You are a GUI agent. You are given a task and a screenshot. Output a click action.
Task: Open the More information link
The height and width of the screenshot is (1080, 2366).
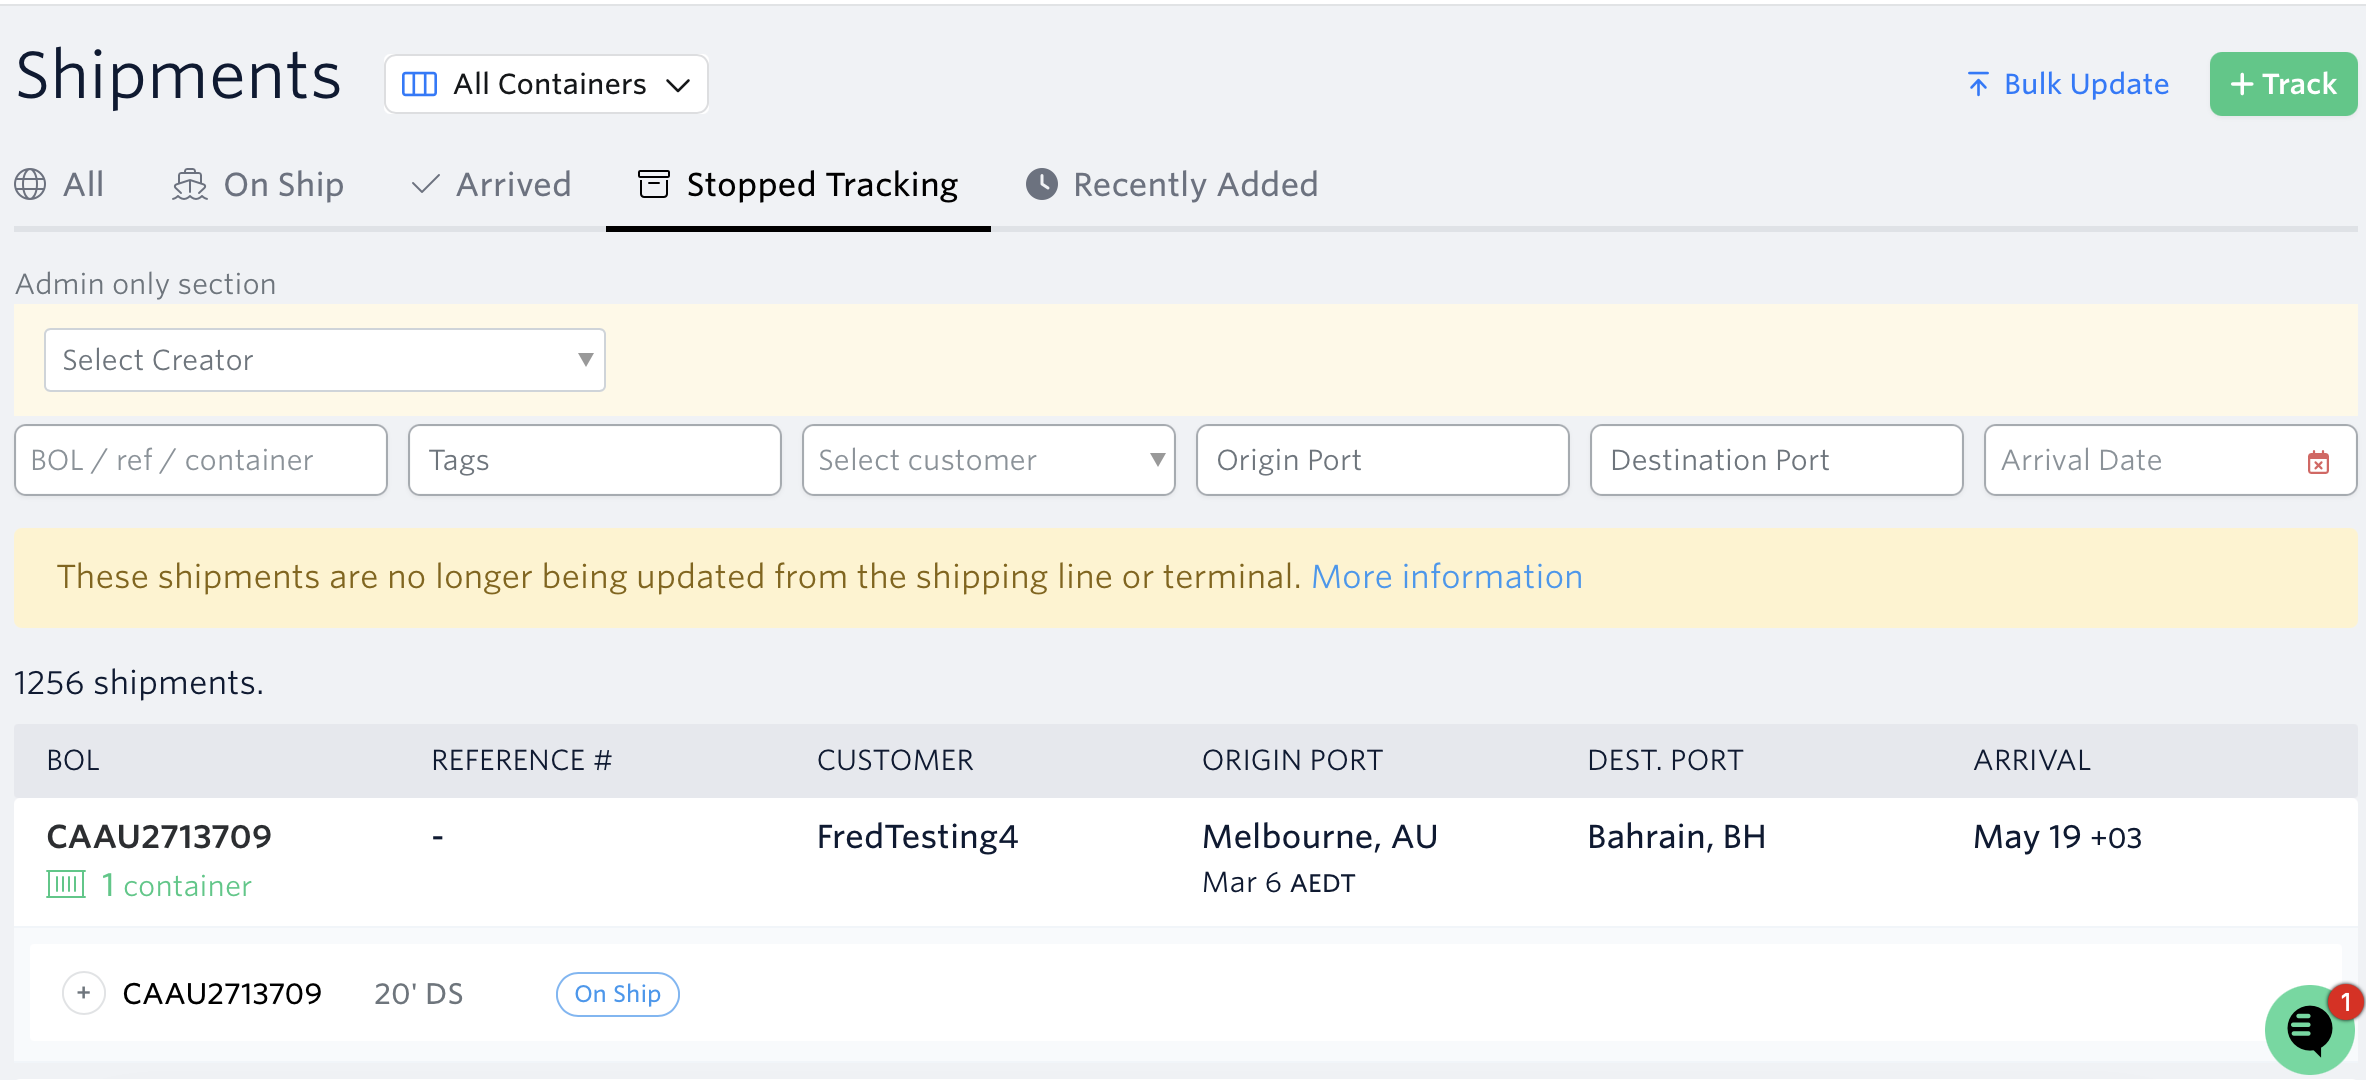coord(1446,577)
